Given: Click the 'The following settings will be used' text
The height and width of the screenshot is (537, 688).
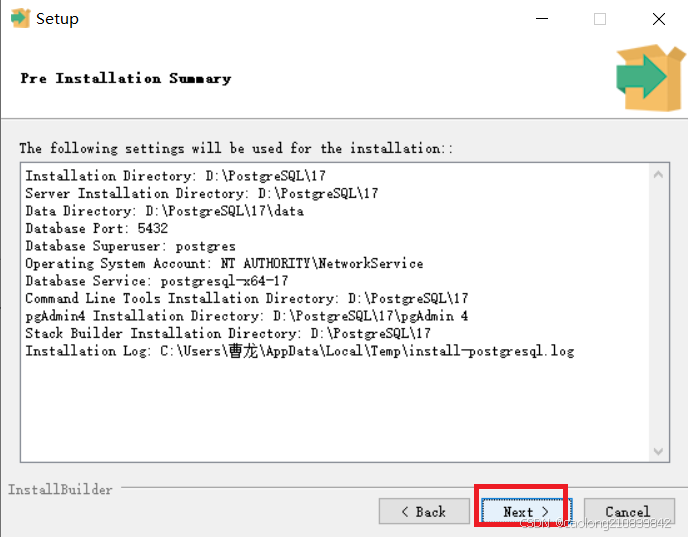Looking at the screenshot, I should [236, 148].
